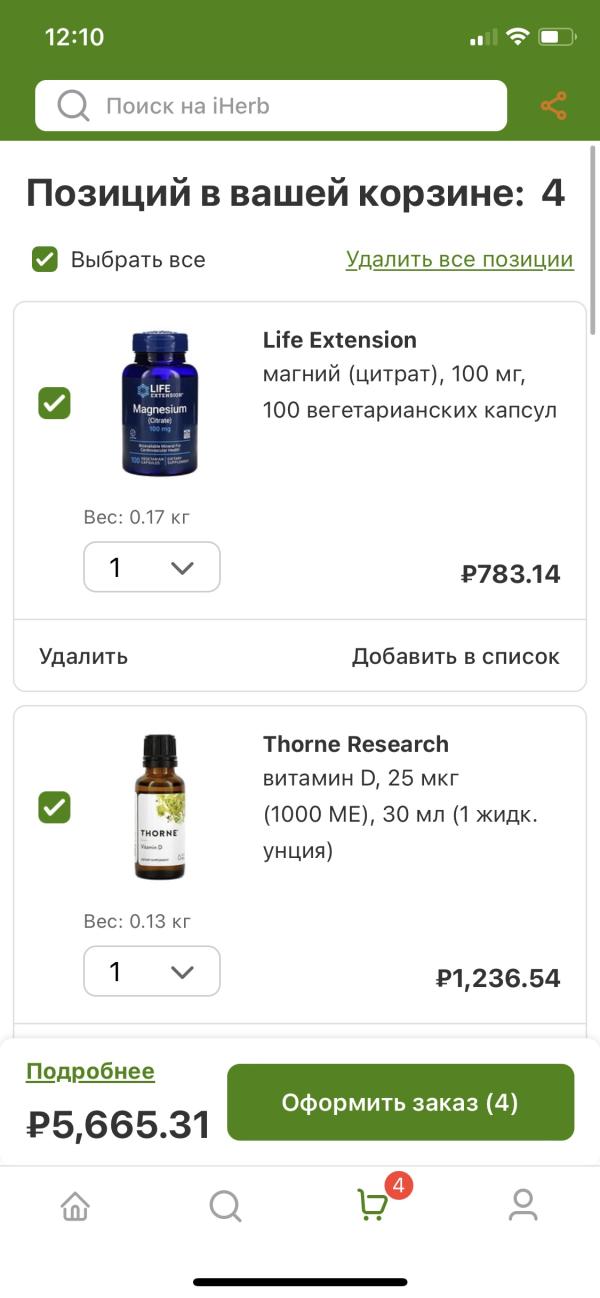600x1298 pixels.
Task: Tap the share icon
Action: 553,106
